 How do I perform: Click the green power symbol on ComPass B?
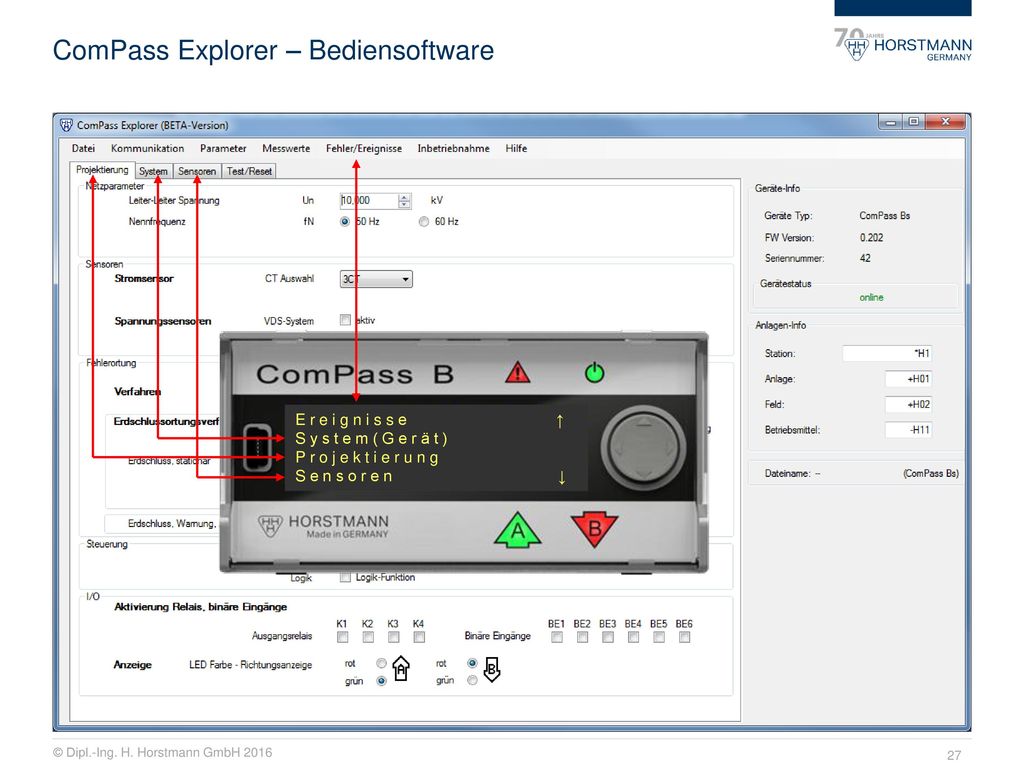click(594, 372)
